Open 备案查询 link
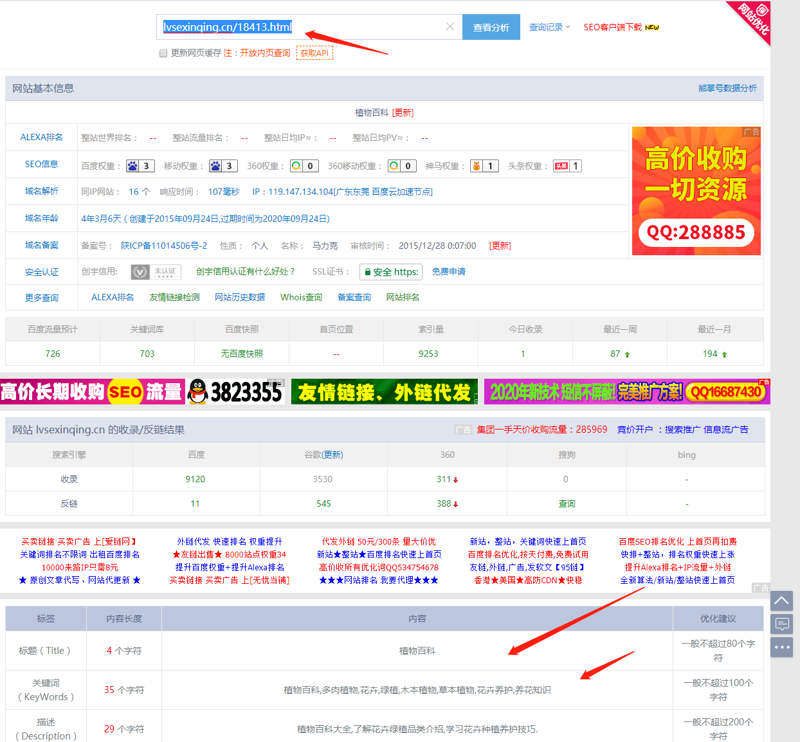The width and height of the screenshot is (800, 742). tap(354, 298)
